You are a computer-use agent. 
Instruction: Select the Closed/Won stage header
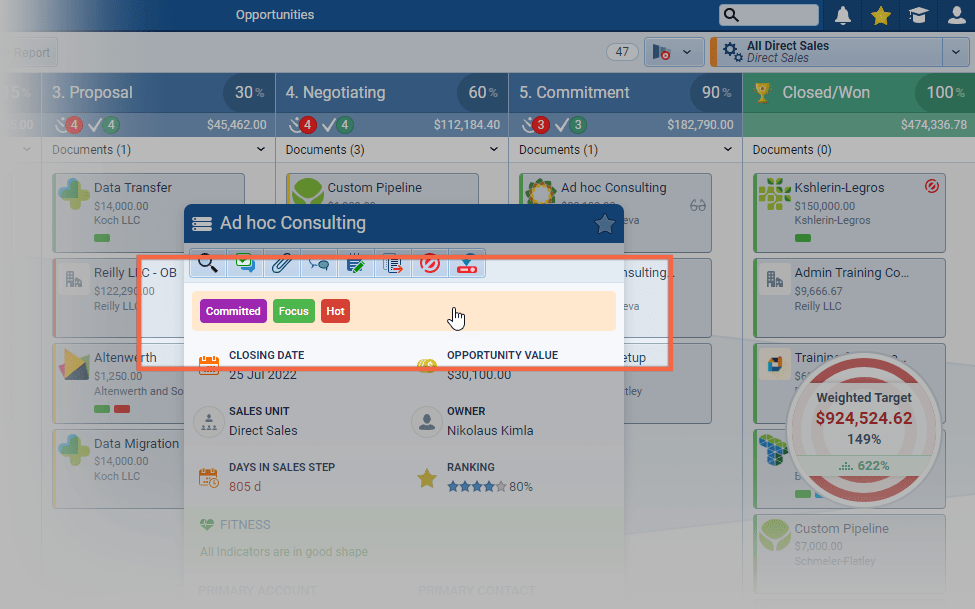825,92
